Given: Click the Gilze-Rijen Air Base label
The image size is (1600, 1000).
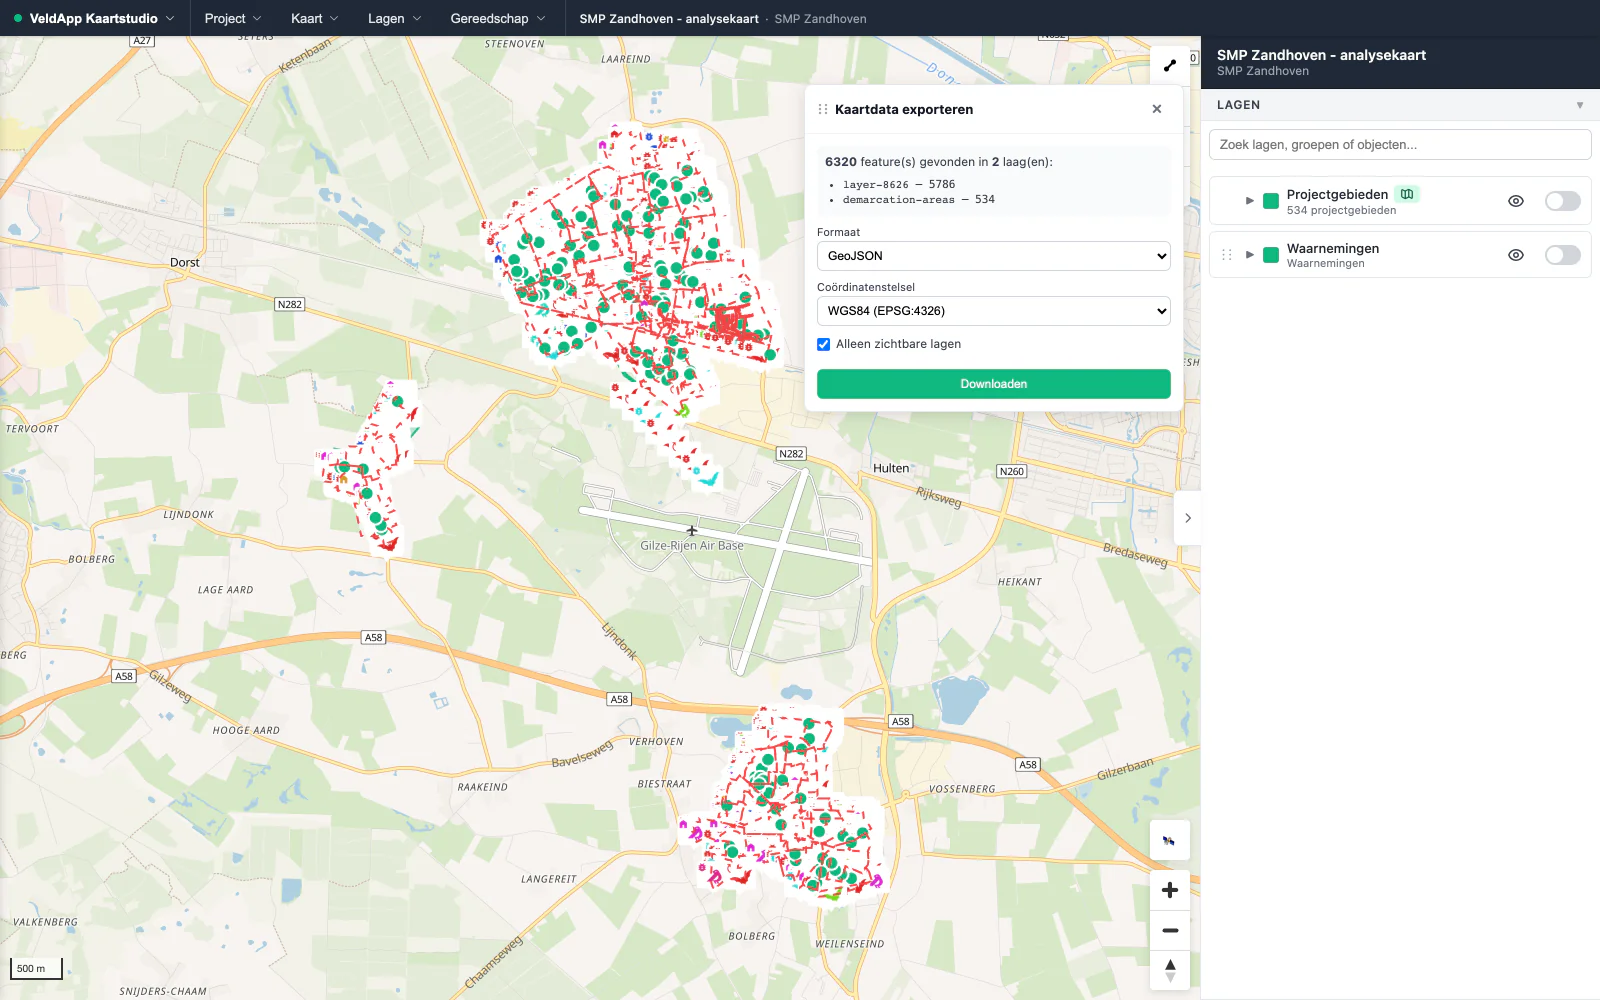Looking at the screenshot, I should tap(692, 546).
